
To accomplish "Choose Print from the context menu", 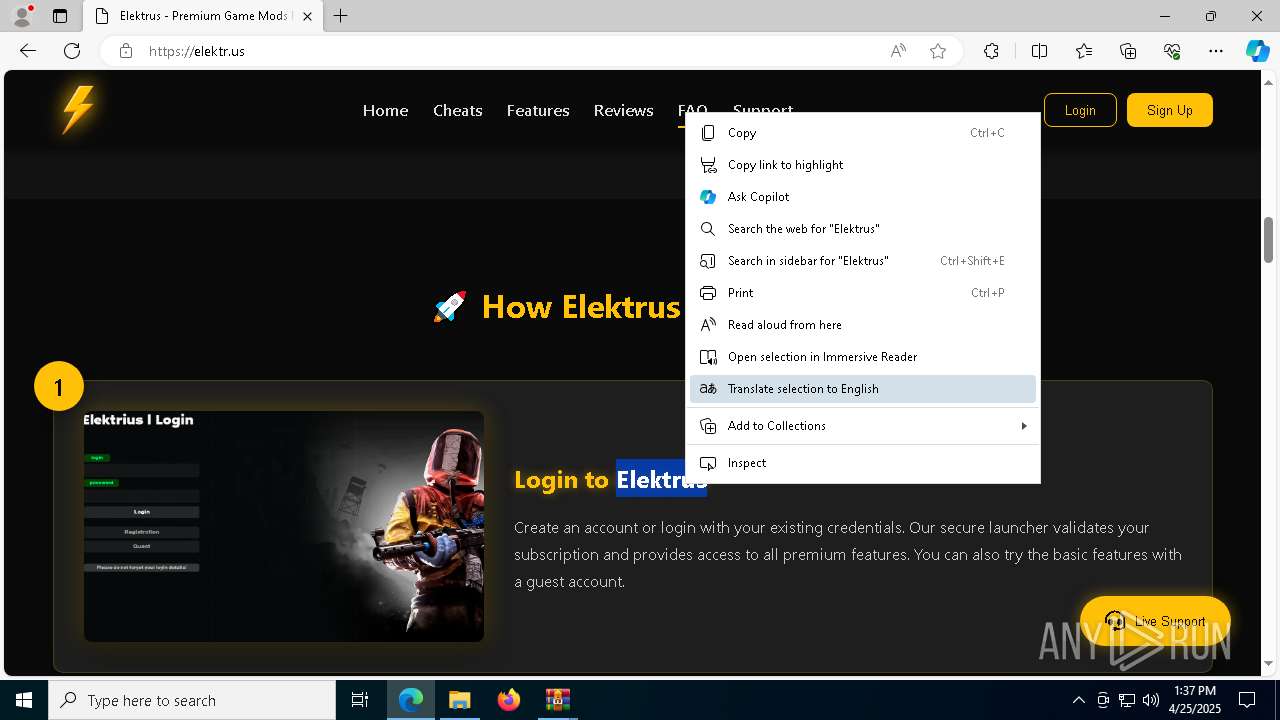I will pyautogui.click(x=863, y=293).
